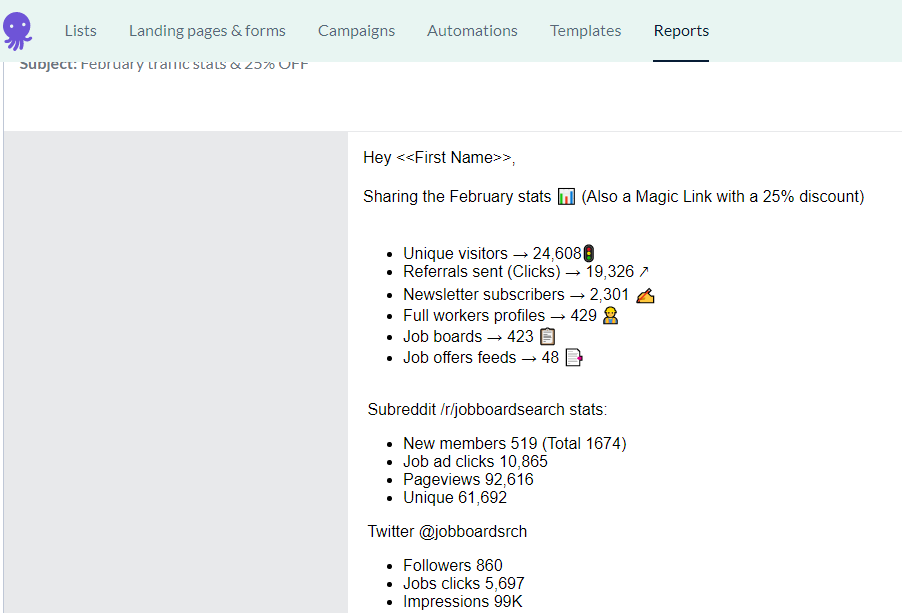The image size is (902, 613).
Task: Click the purple octopus logo
Action: point(18,31)
